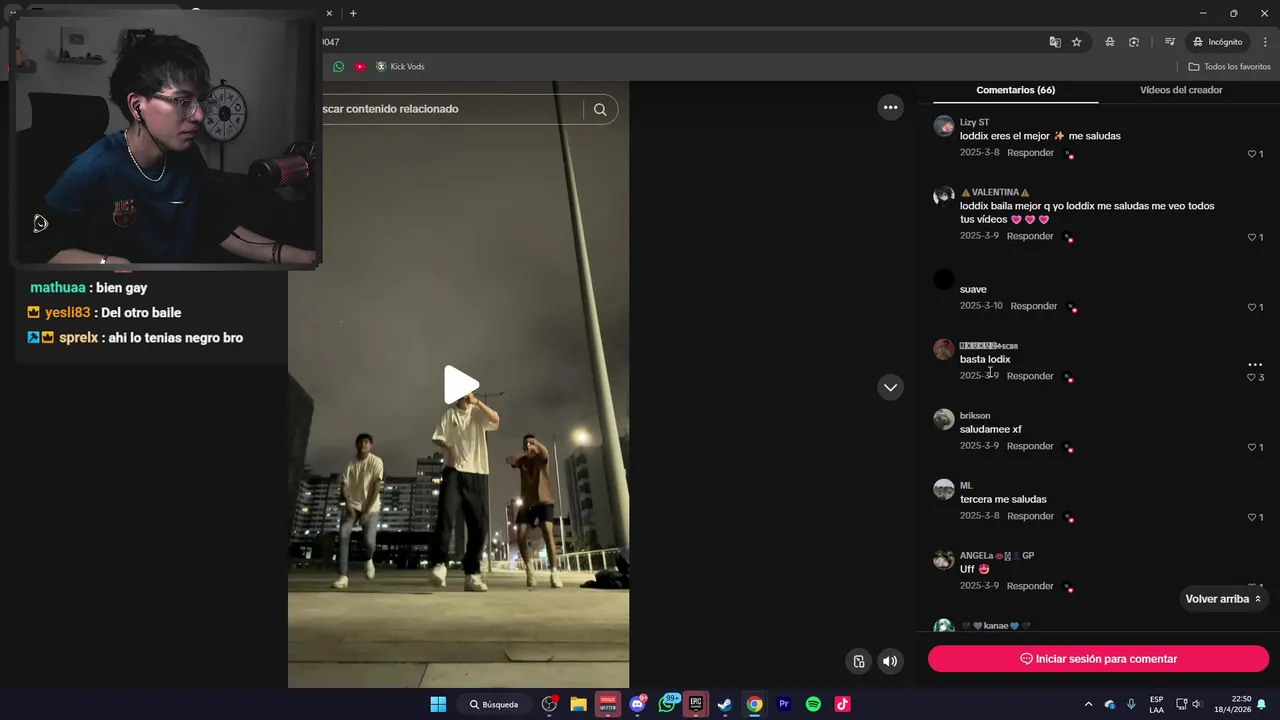Open Kick Vods bookmark

point(400,67)
